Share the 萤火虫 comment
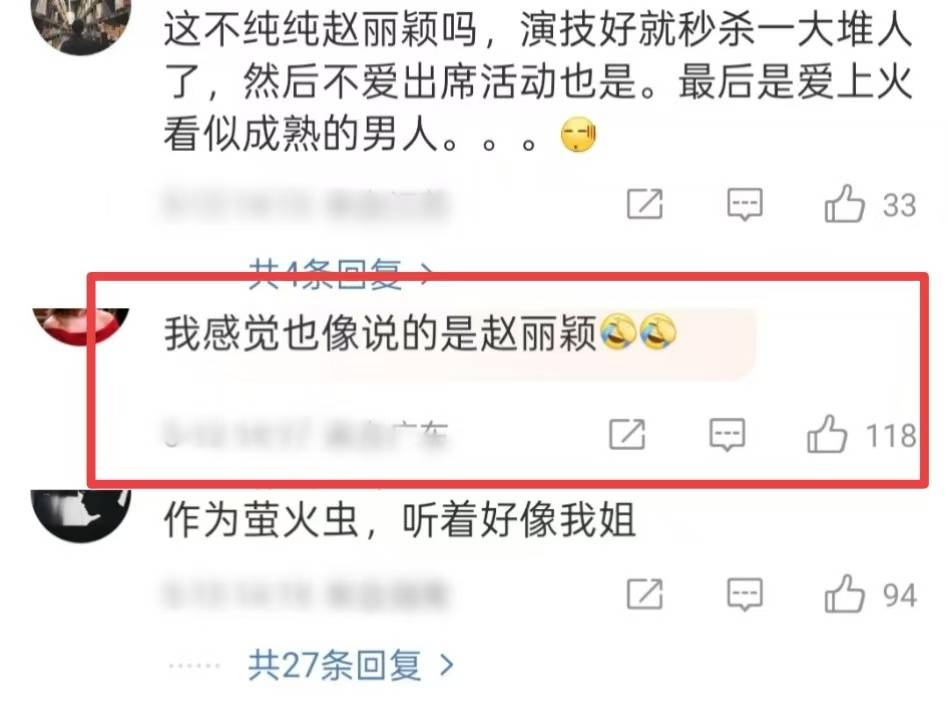The image size is (948, 704). pyautogui.click(x=644, y=594)
